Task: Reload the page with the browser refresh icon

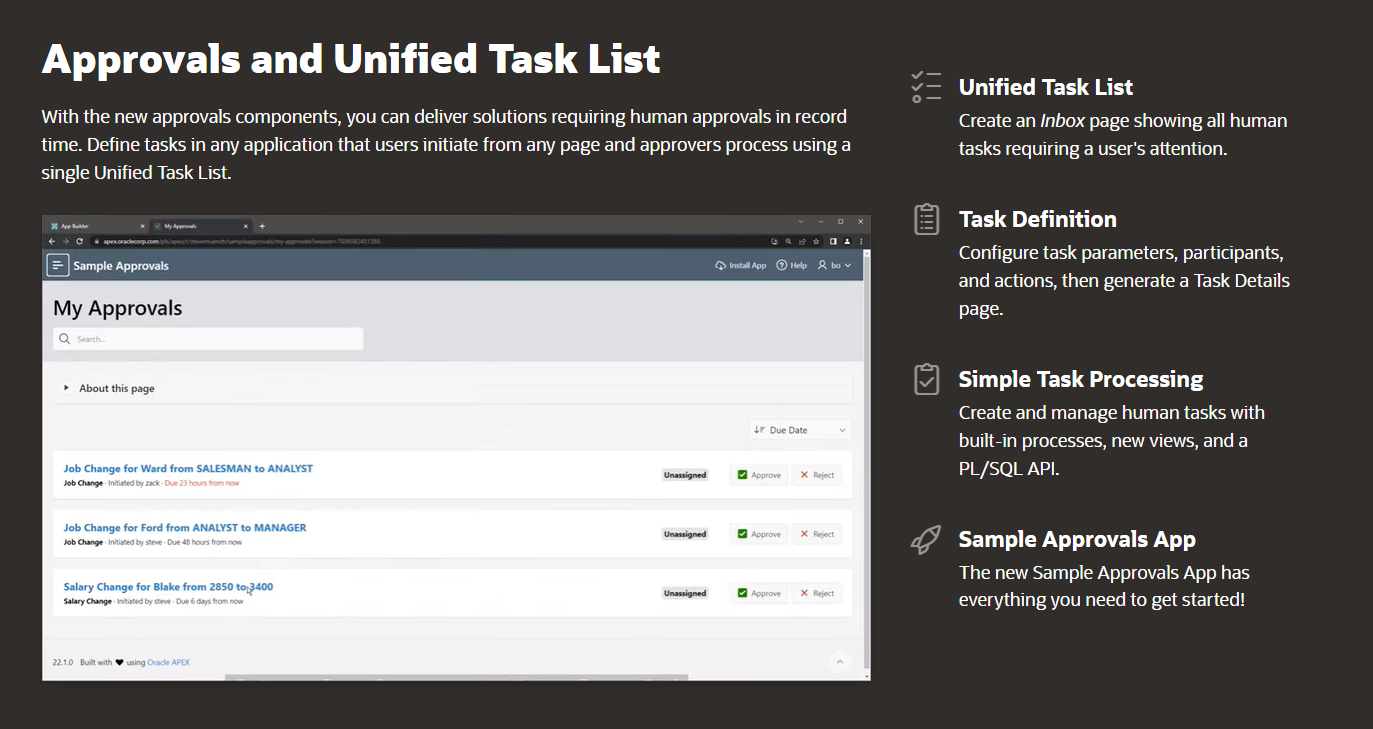Action: click(x=79, y=241)
